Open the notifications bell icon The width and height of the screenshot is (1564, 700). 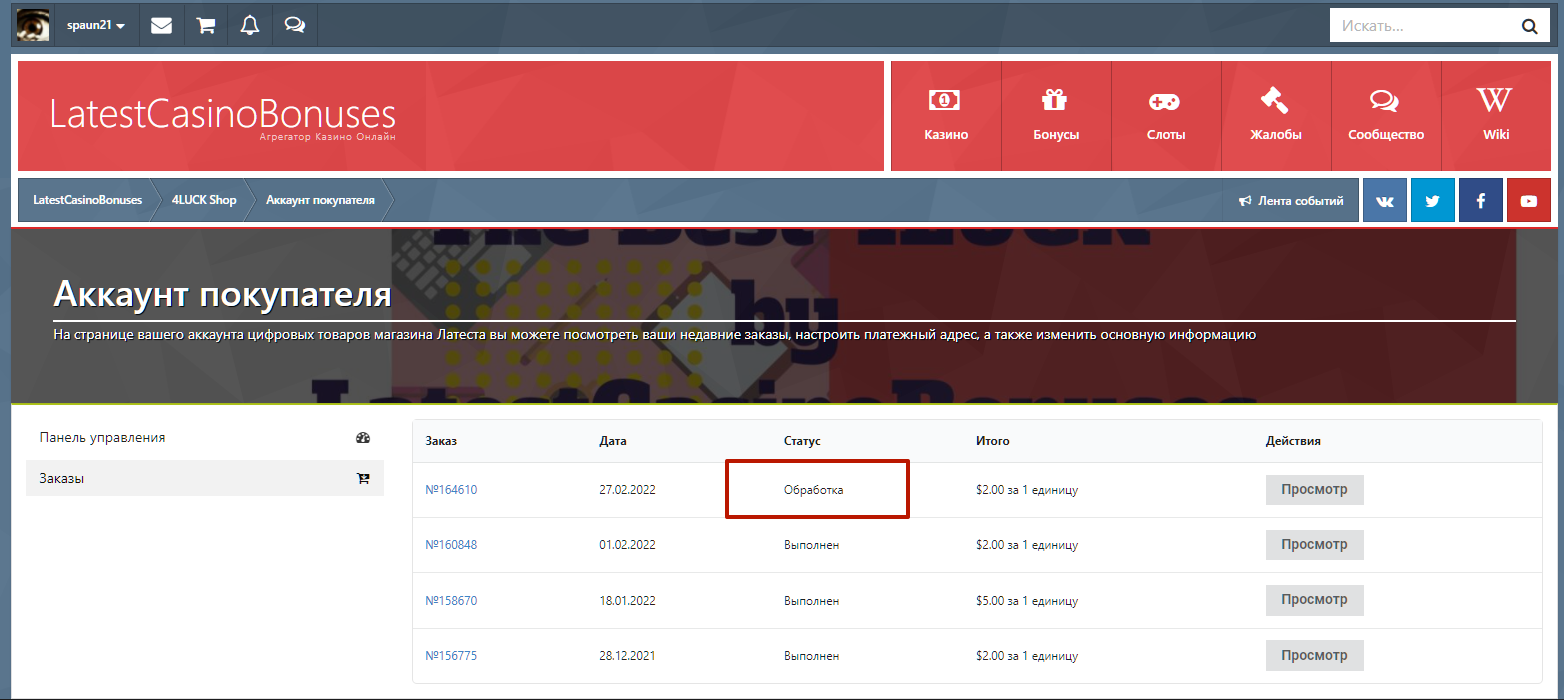pyautogui.click(x=250, y=26)
